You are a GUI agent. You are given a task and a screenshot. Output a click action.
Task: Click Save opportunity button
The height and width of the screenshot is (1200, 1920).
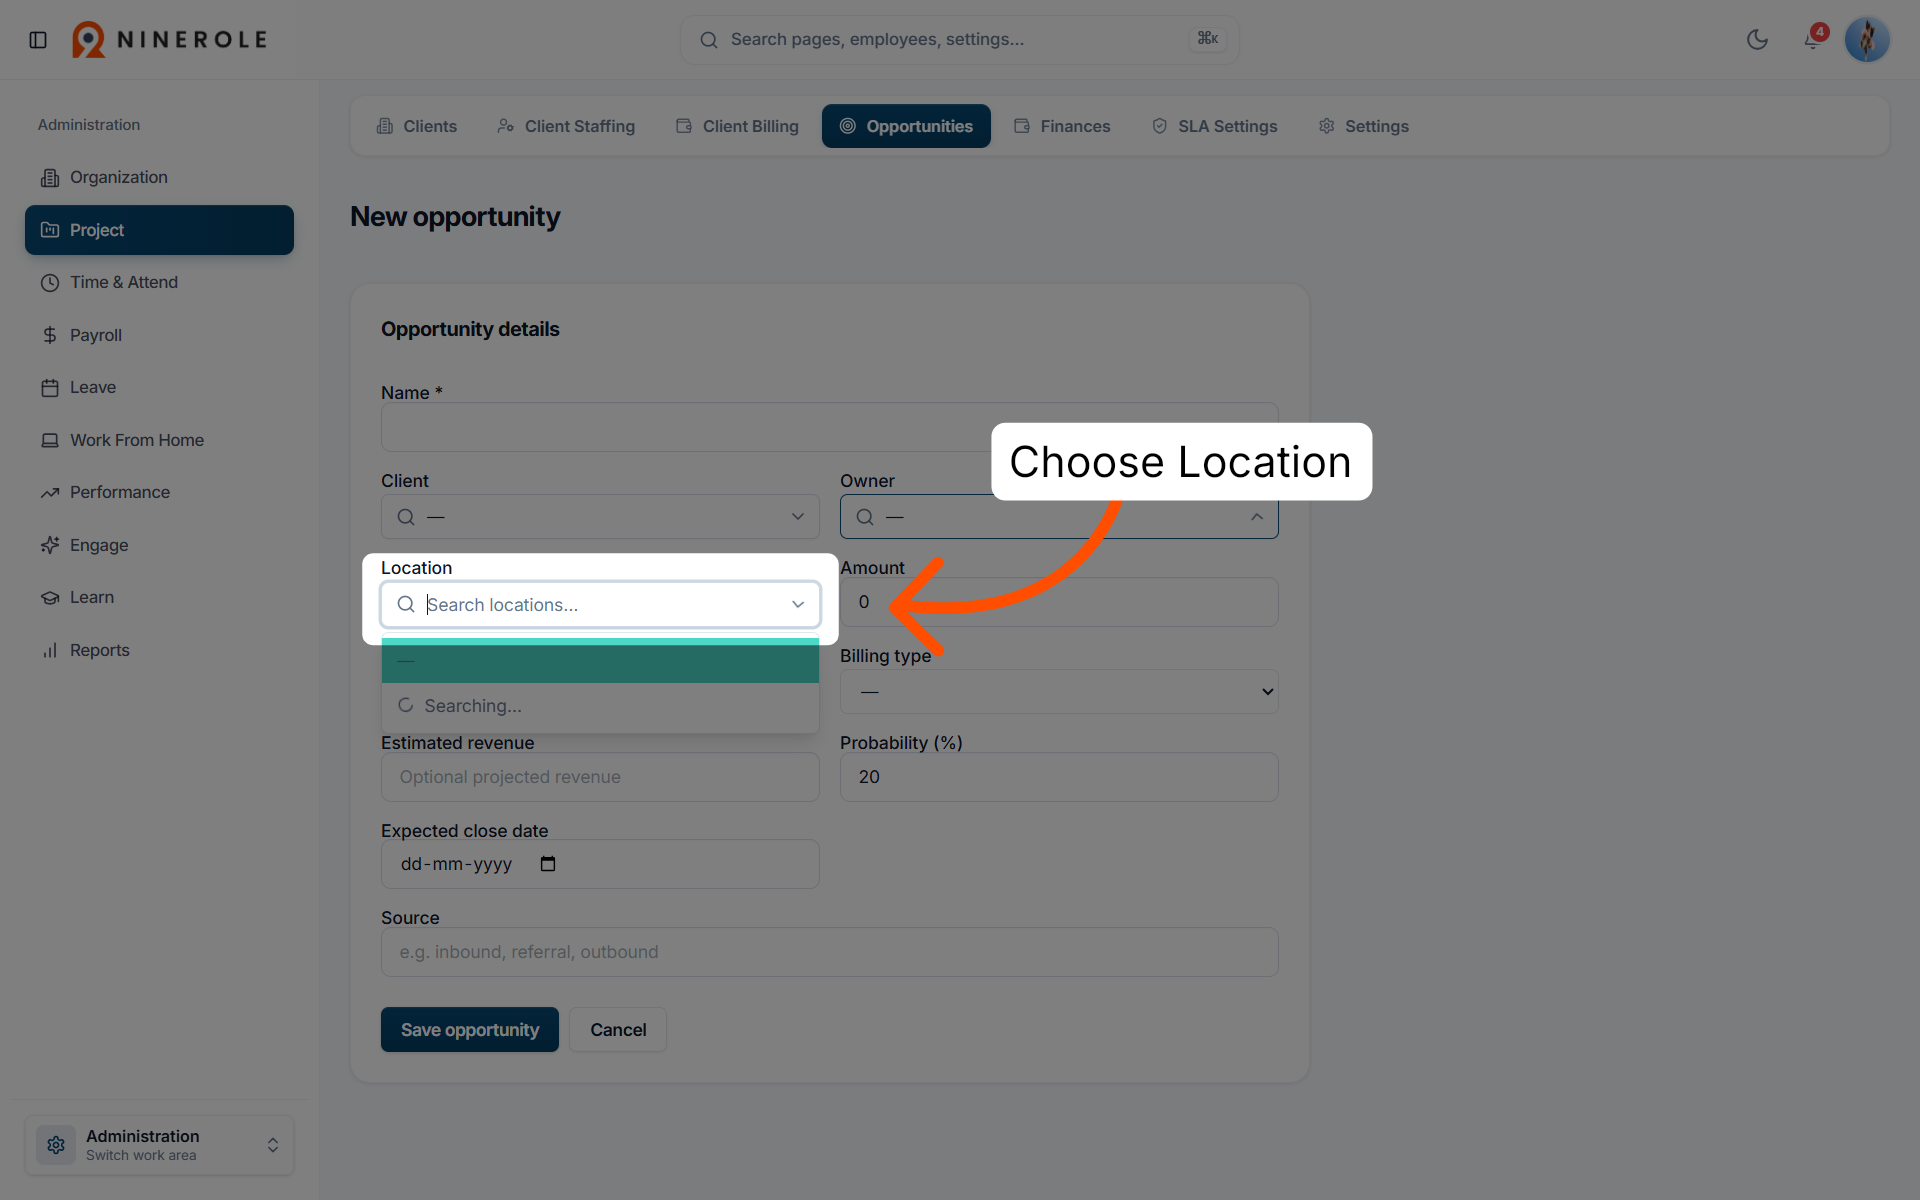coord(470,1030)
